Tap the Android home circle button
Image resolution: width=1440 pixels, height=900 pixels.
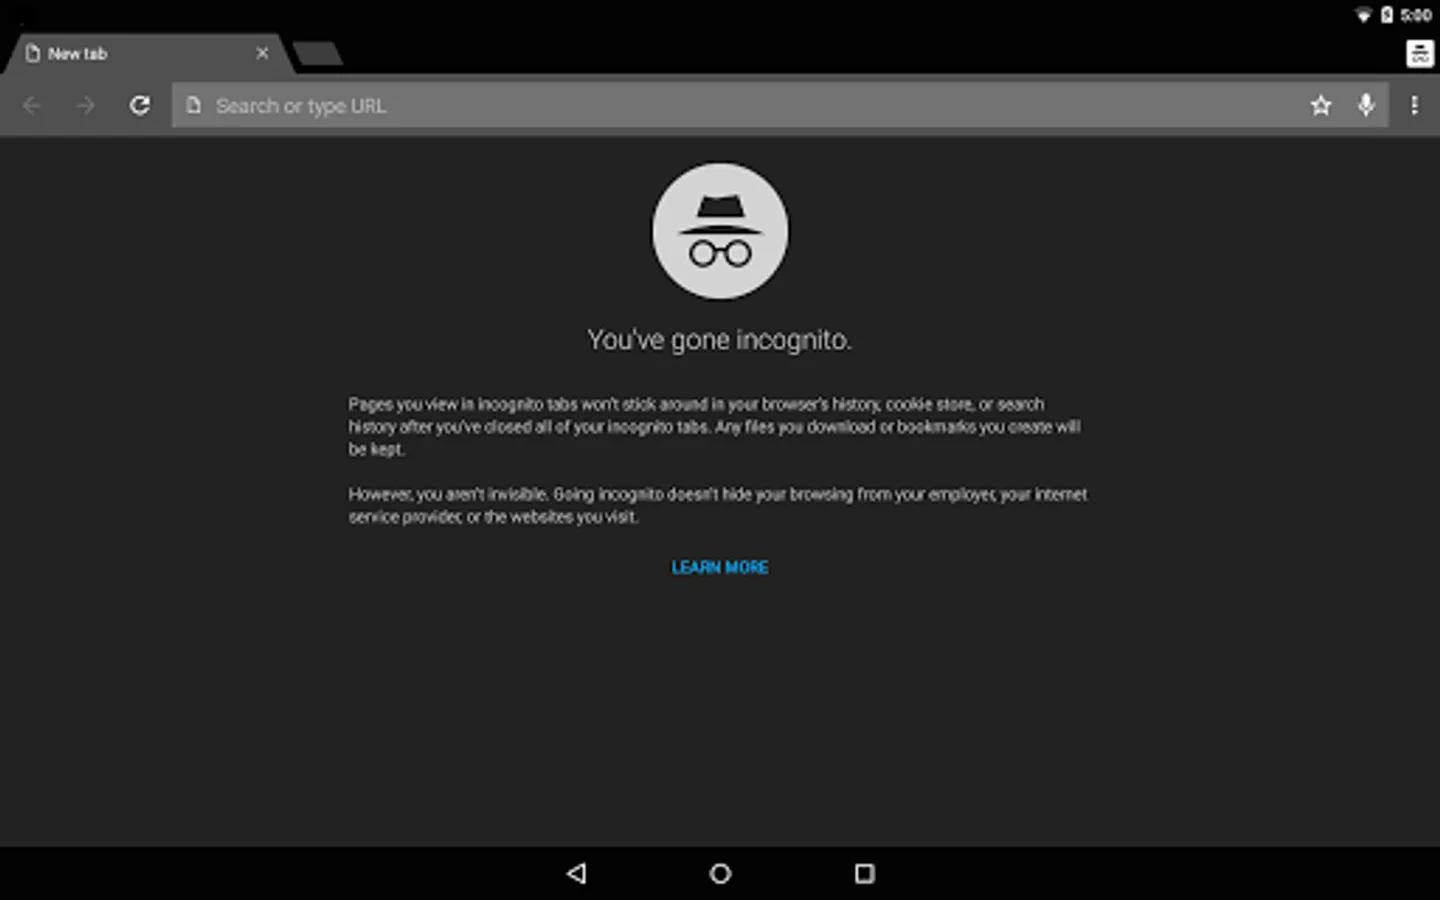720,873
